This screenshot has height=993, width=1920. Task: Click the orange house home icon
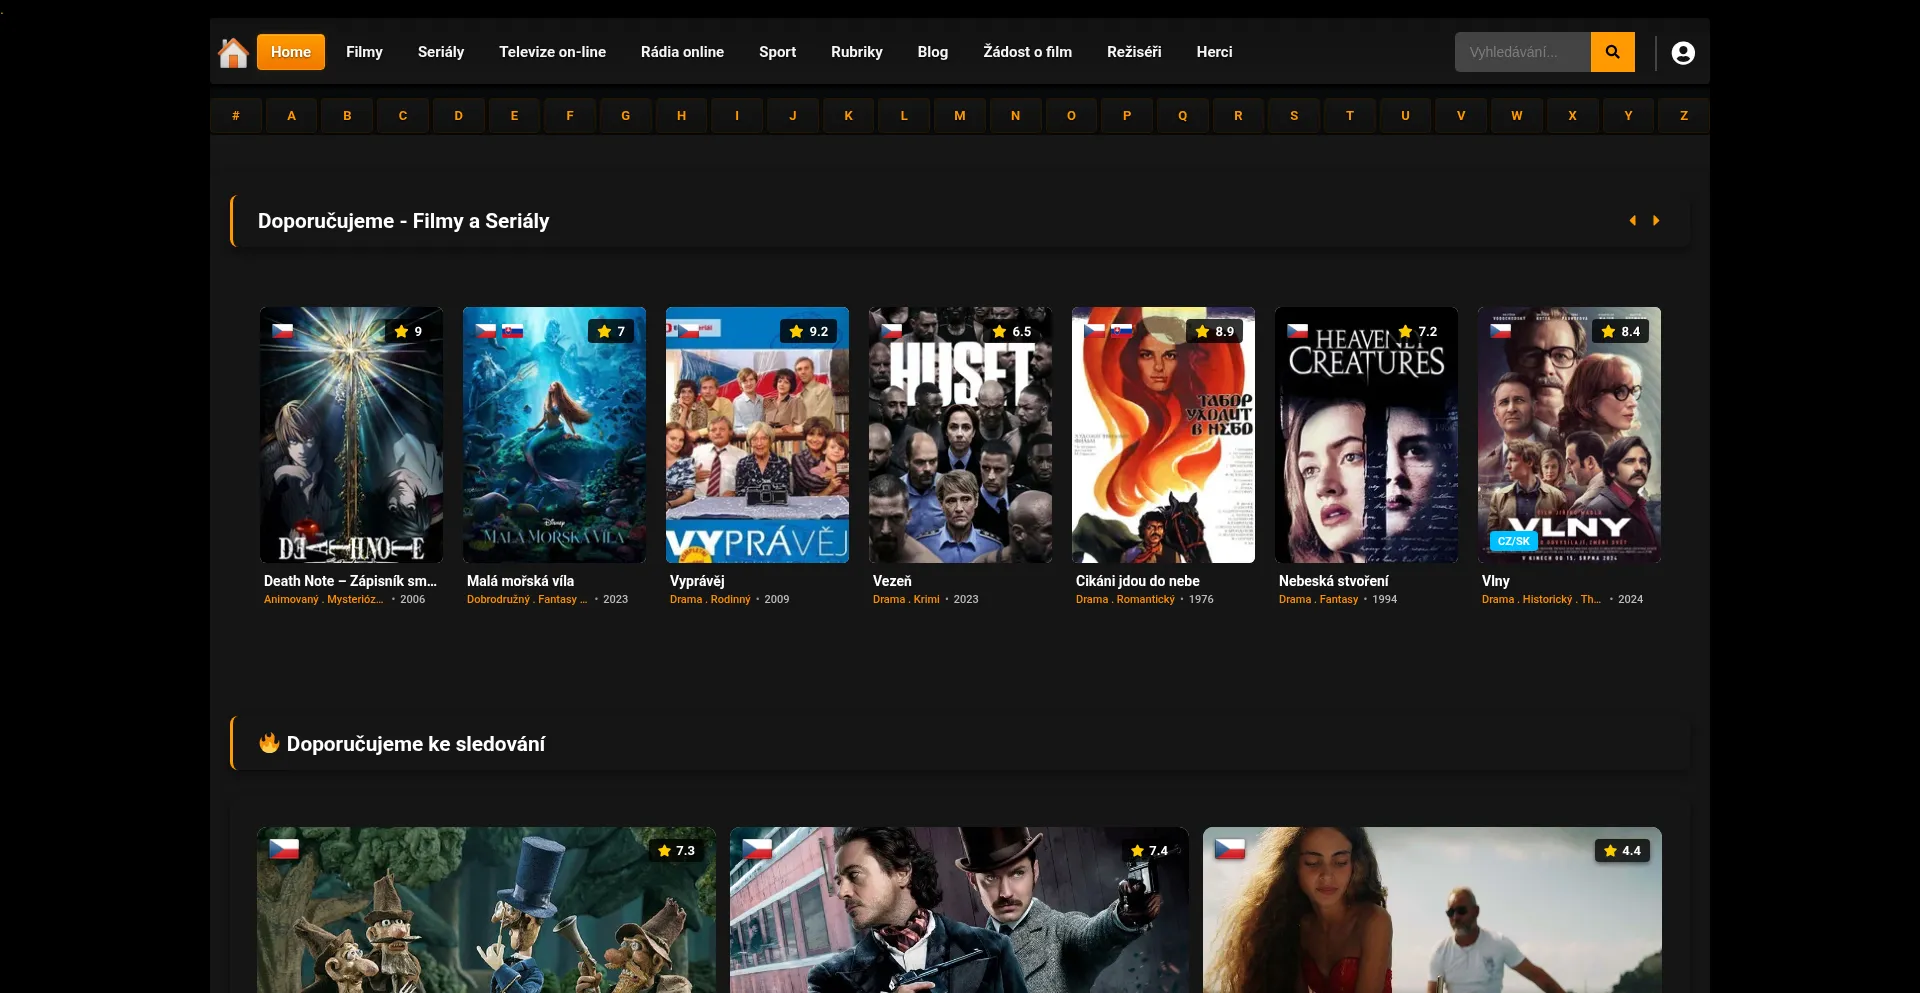(x=233, y=52)
